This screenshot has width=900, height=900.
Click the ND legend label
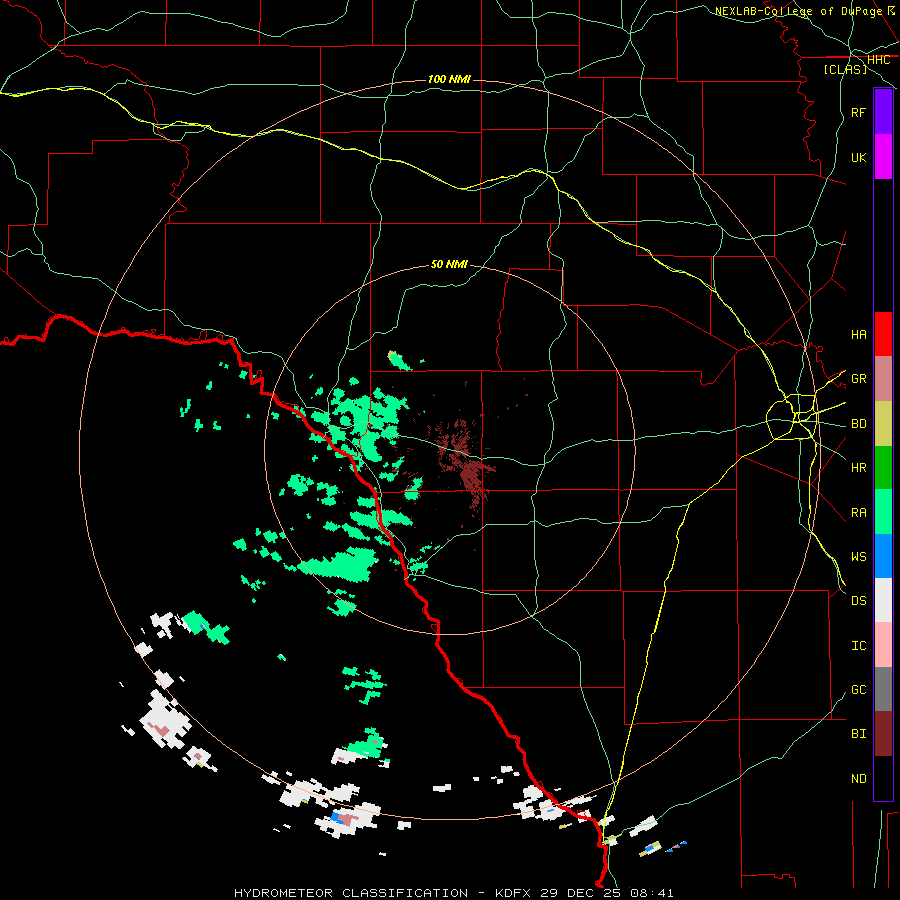[x=858, y=779]
